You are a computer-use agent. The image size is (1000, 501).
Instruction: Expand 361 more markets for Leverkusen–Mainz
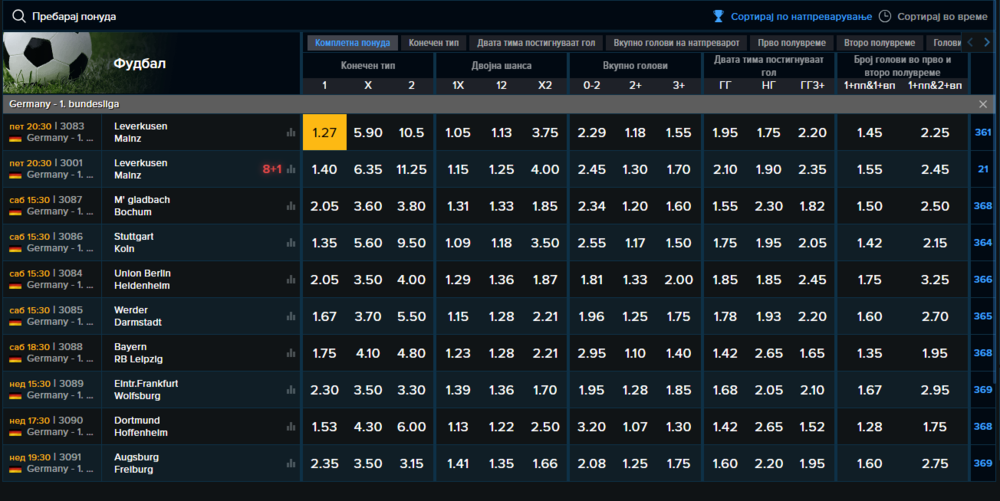(x=982, y=133)
